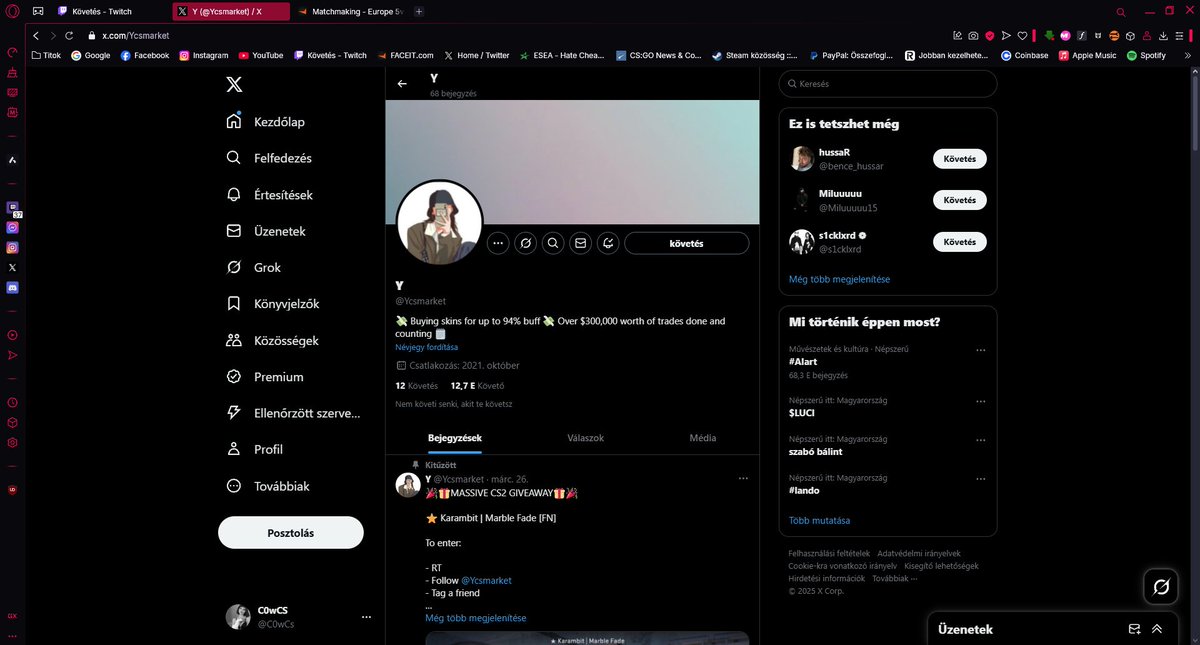Switch to the Média tab
The width and height of the screenshot is (1200, 645).
click(702, 438)
